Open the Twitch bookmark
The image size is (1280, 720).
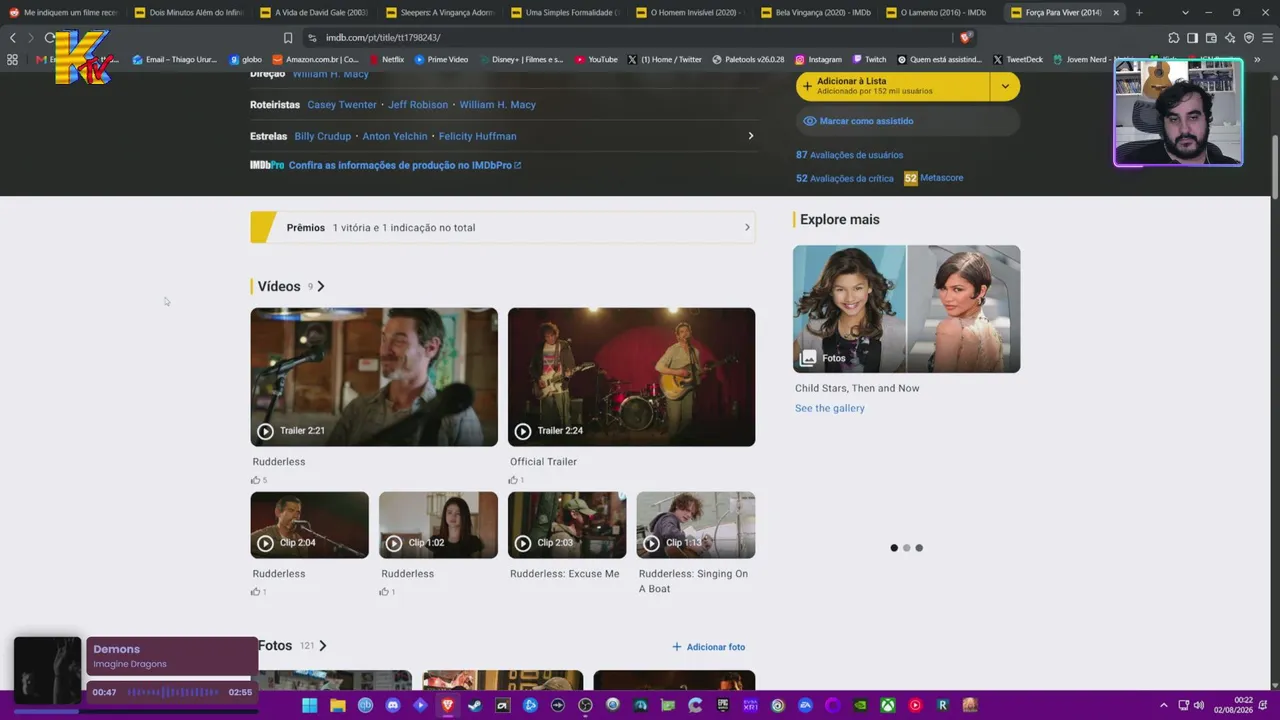point(869,60)
